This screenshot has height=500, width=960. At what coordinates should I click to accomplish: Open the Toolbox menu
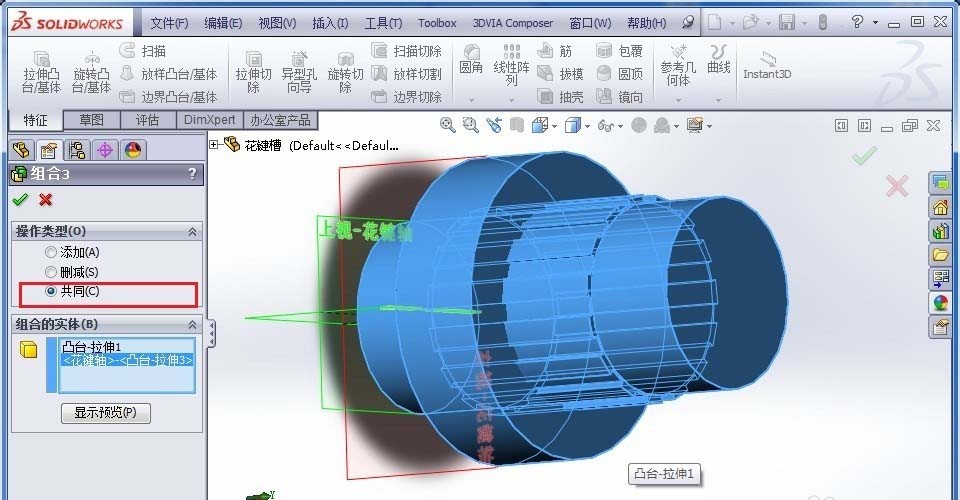pyautogui.click(x=437, y=23)
